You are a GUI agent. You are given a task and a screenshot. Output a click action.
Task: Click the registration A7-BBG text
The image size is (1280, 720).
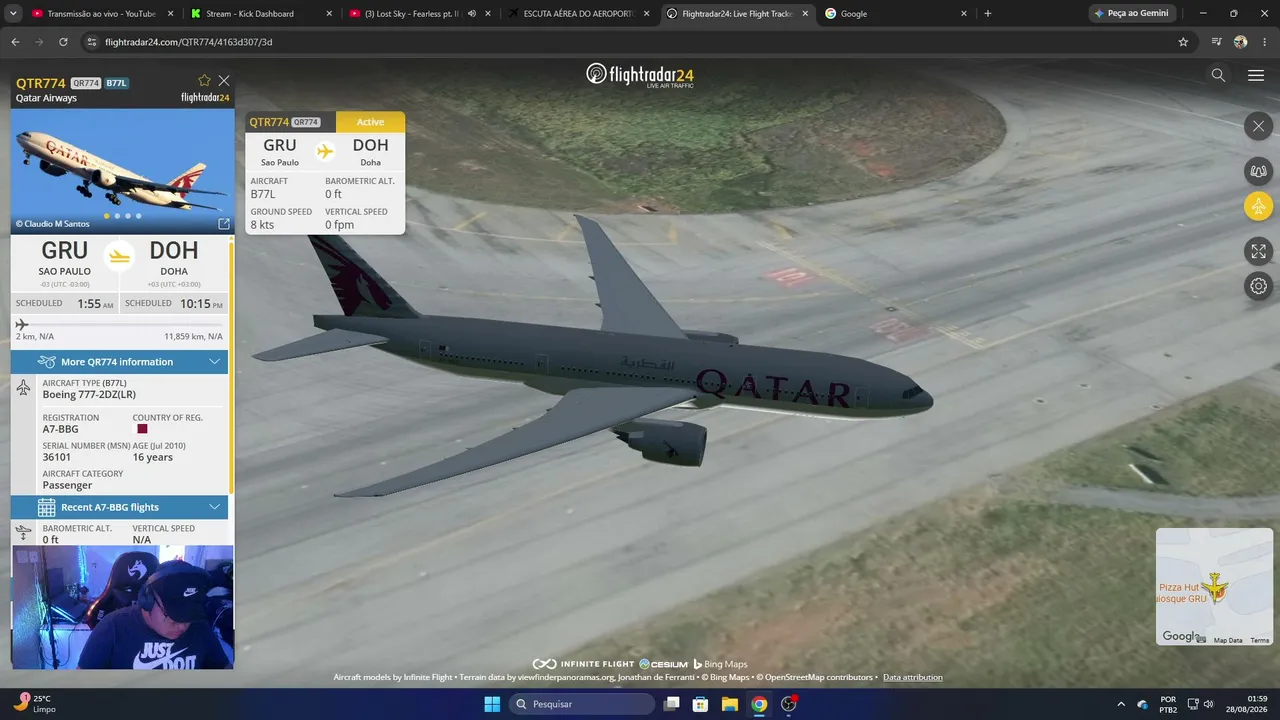60,429
